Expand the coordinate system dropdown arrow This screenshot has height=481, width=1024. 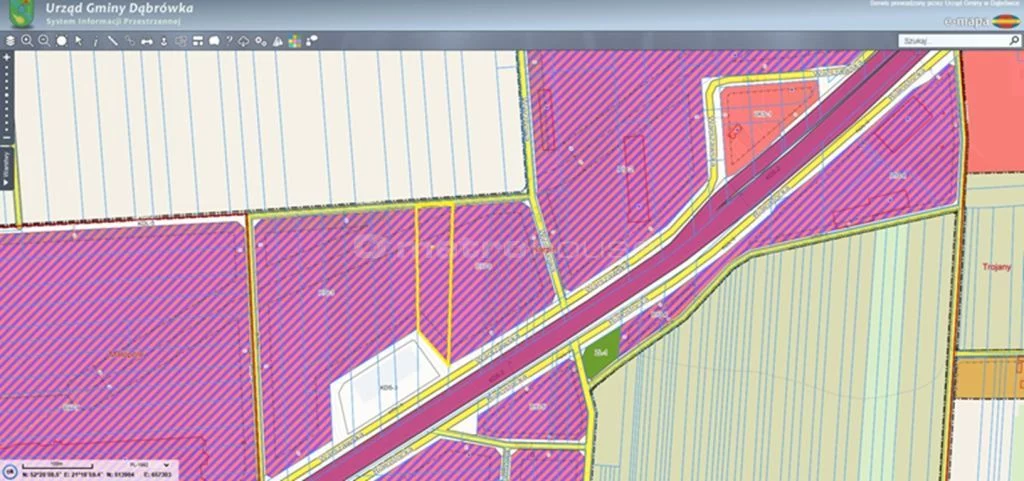166,465
